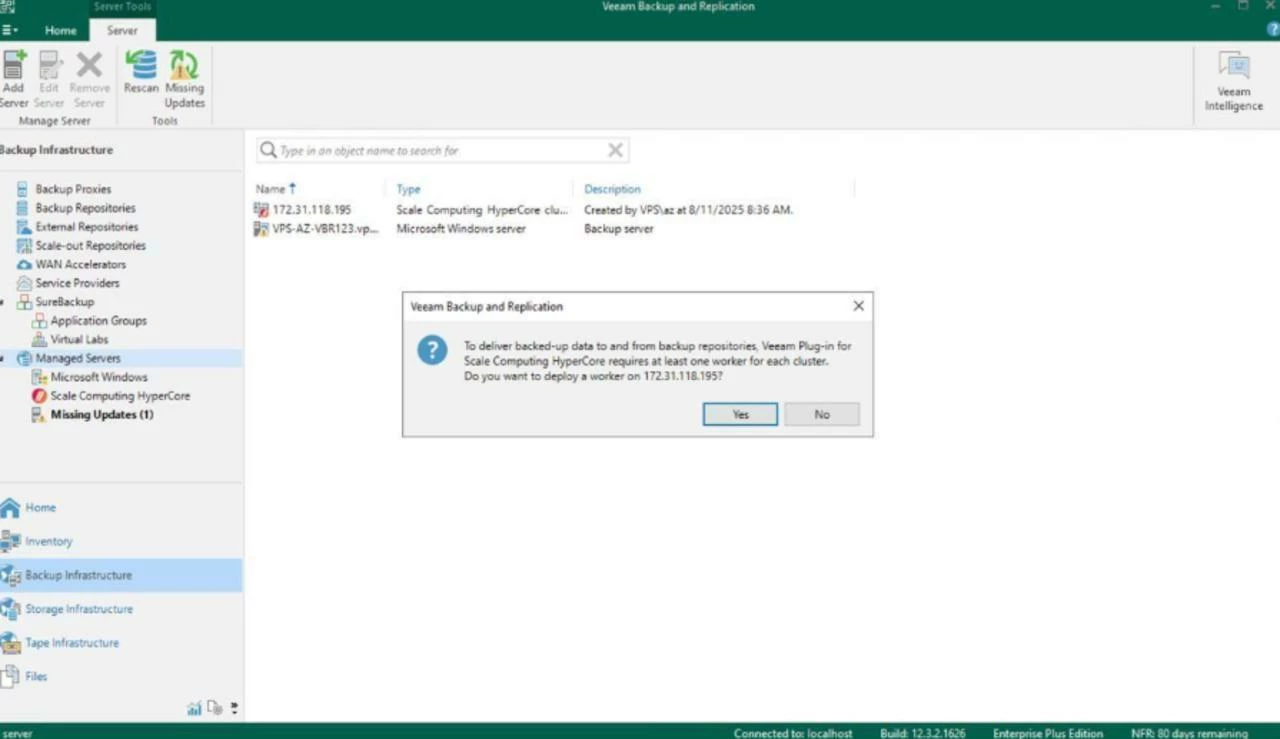Click Enterprise Plus Edition status text
The image size is (1280, 739).
(x=1048, y=733)
